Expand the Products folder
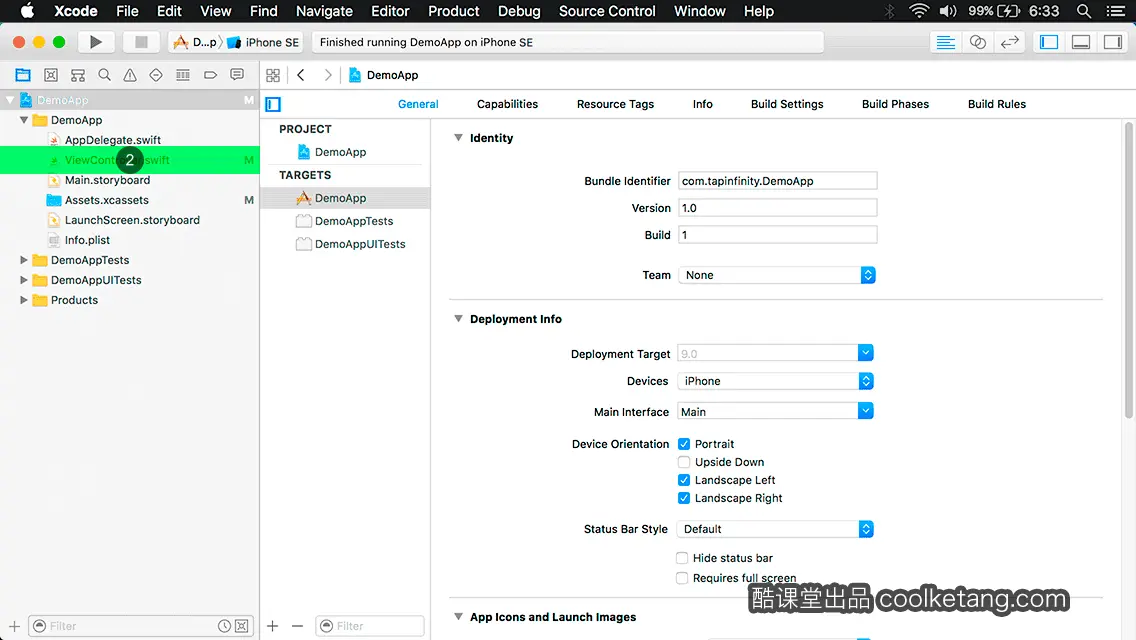The height and width of the screenshot is (640, 1136). click(24, 299)
